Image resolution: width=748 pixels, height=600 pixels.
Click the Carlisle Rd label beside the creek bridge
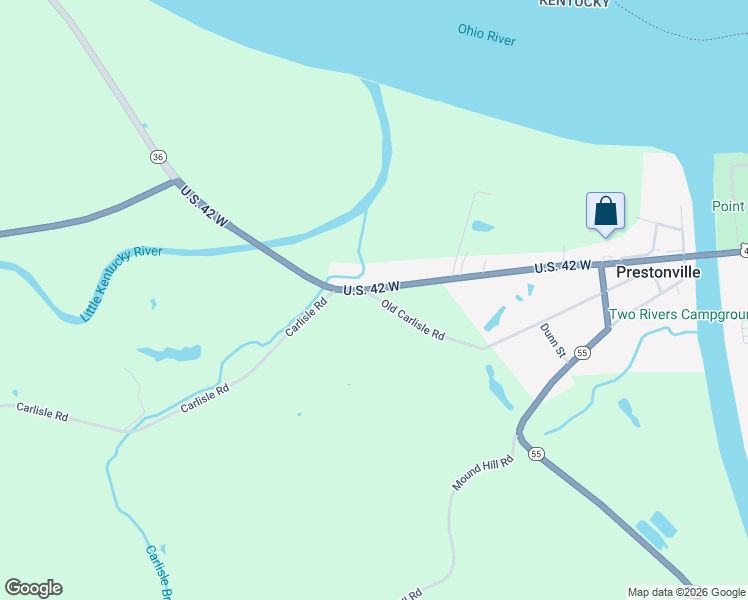coord(306,317)
